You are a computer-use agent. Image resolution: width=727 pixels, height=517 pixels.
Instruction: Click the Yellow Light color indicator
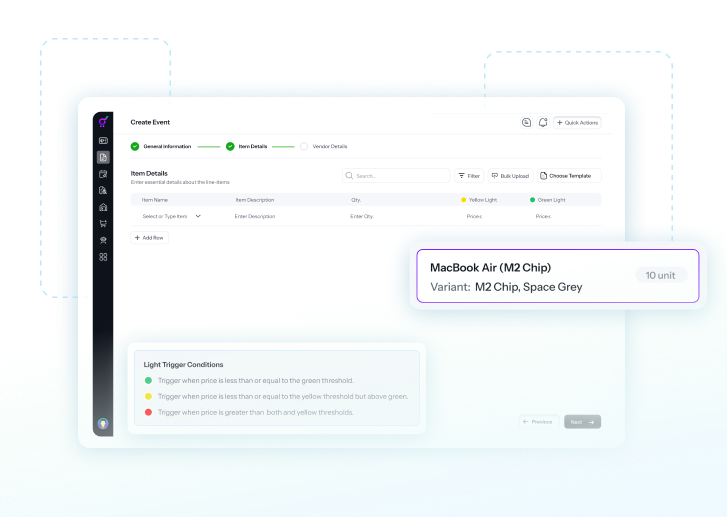[x=464, y=200]
